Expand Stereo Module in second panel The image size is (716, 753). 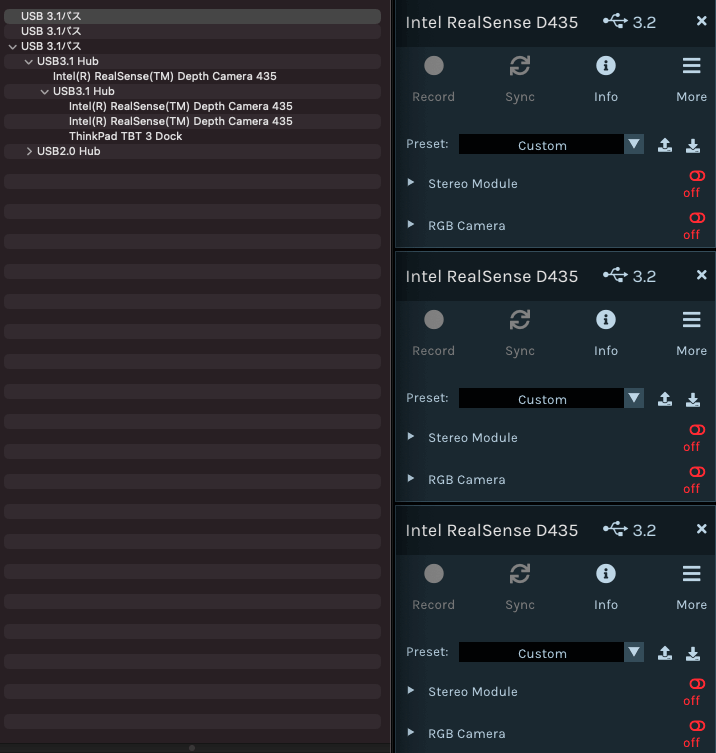[411, 437]
